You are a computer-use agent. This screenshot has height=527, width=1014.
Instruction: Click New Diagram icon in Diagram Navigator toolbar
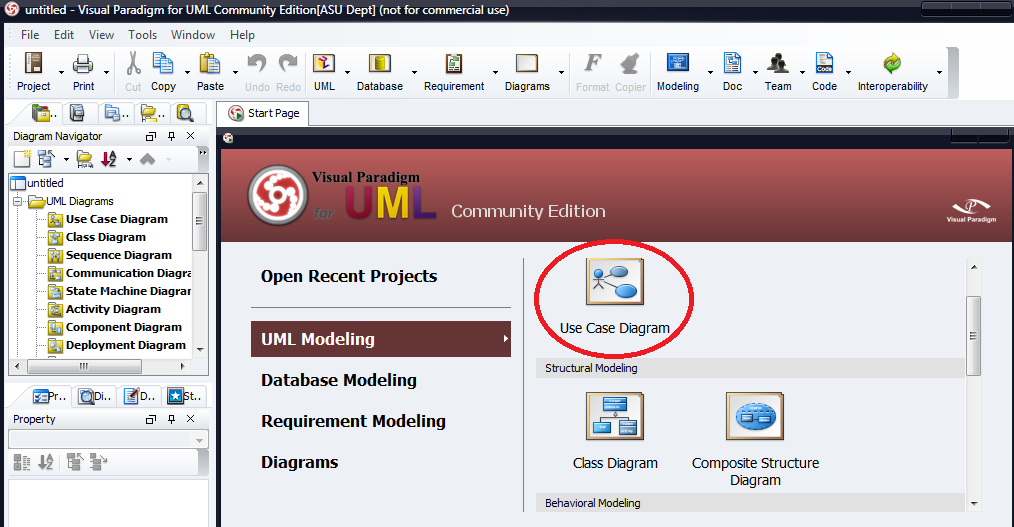(22, 158)
